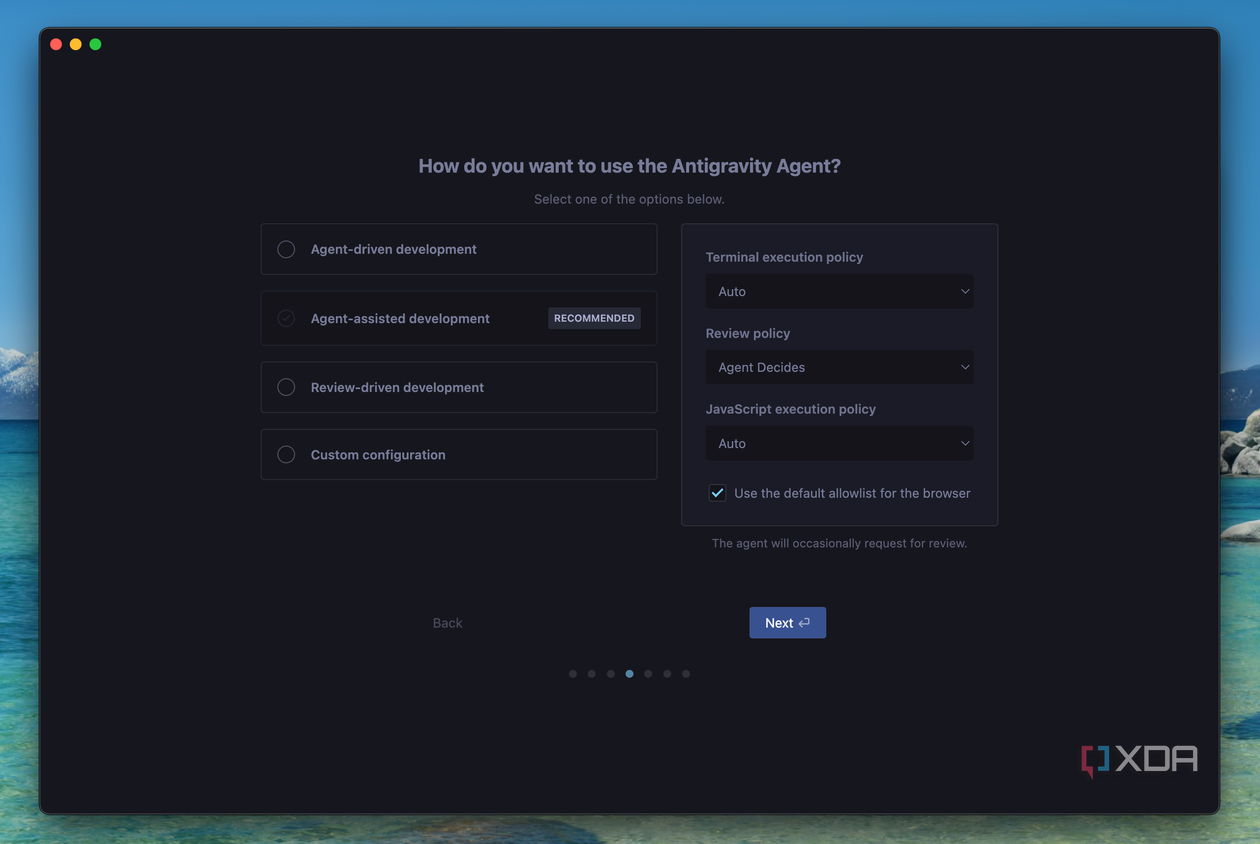The image size is (1260, 844).
Task: Jump to last onboarding step dot
Action: [x=686, y=674]
